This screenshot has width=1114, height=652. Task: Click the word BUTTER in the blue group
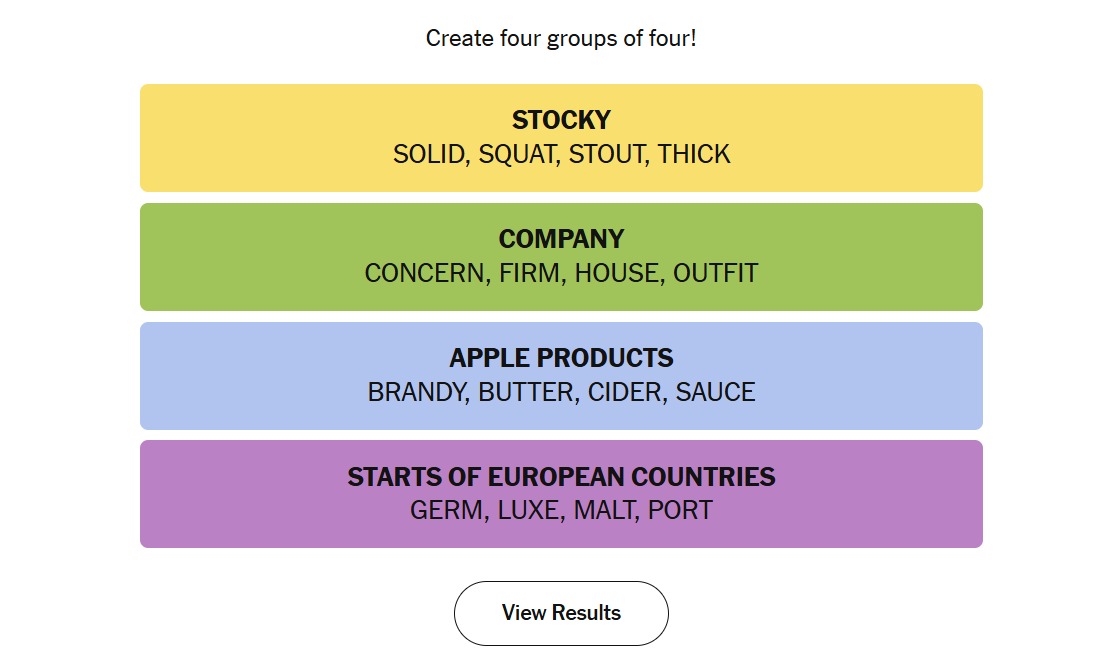pyautogui.click(x=525, y=392)
